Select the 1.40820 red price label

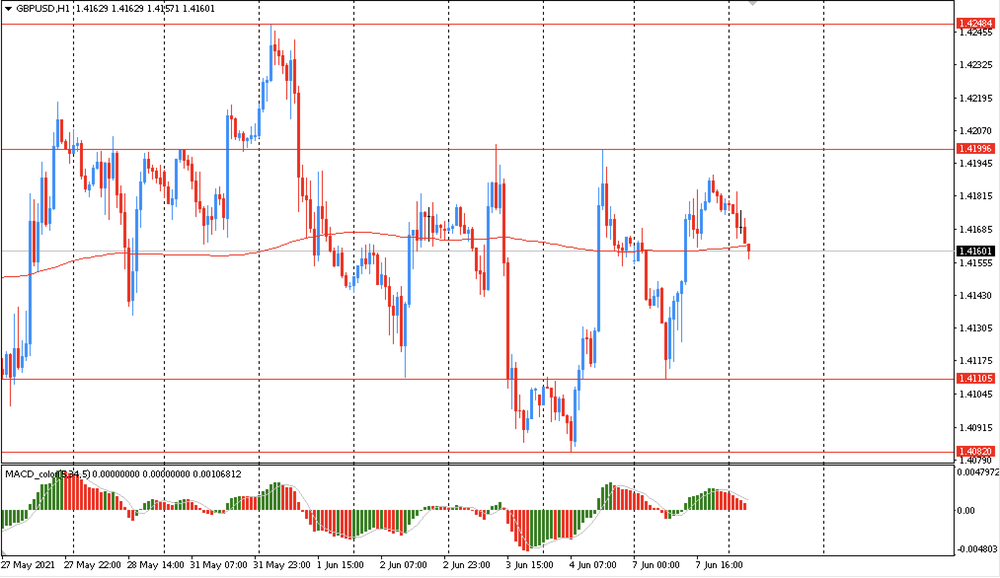click(x=974, y=452)
